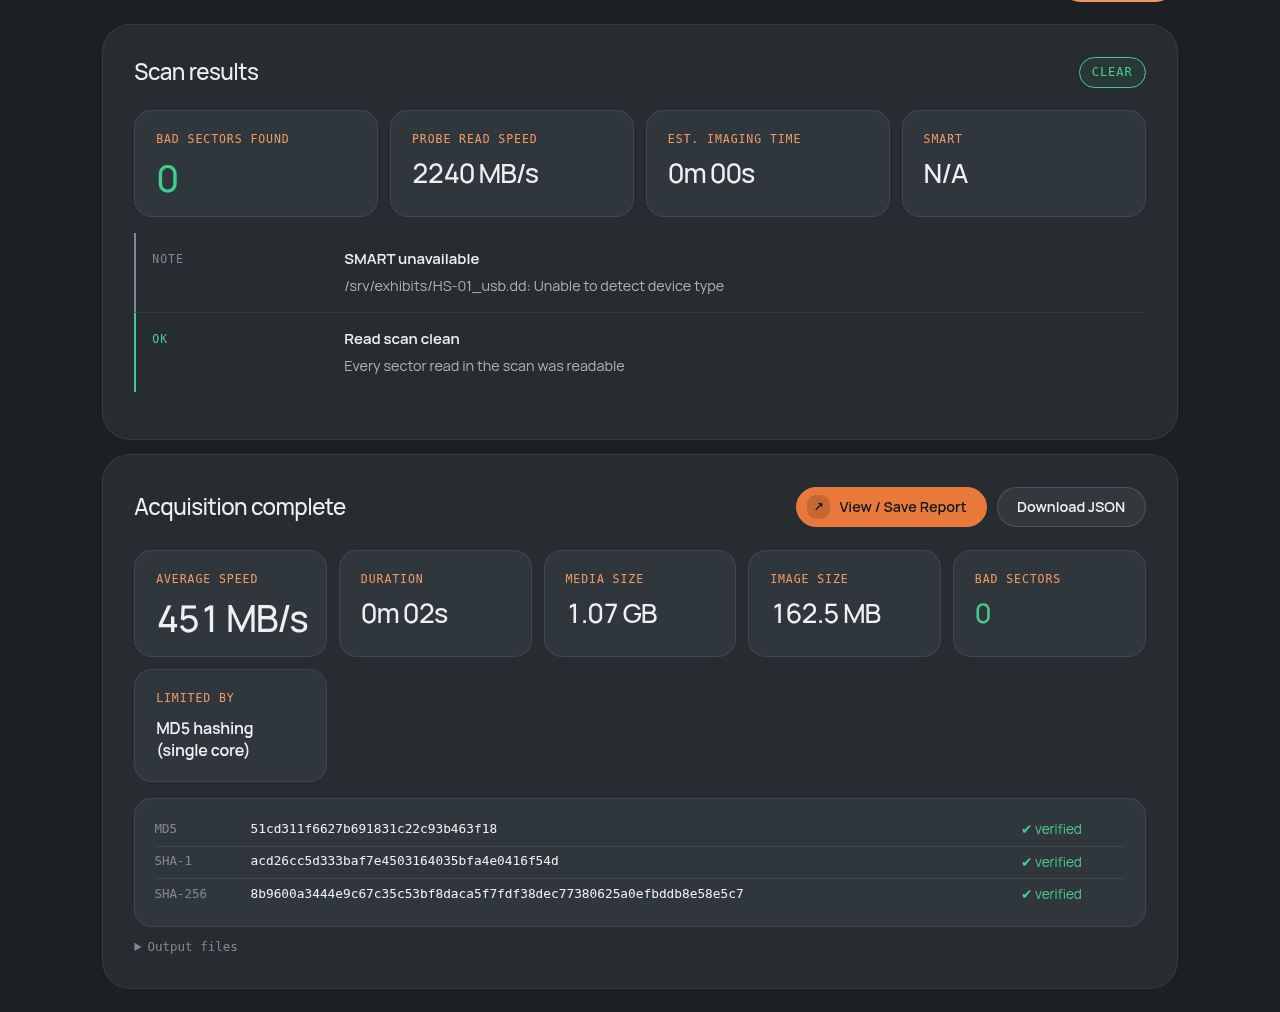Click the 0m 02s duration value
This screenshot has width=1280, height=1012.
(404, 614)
